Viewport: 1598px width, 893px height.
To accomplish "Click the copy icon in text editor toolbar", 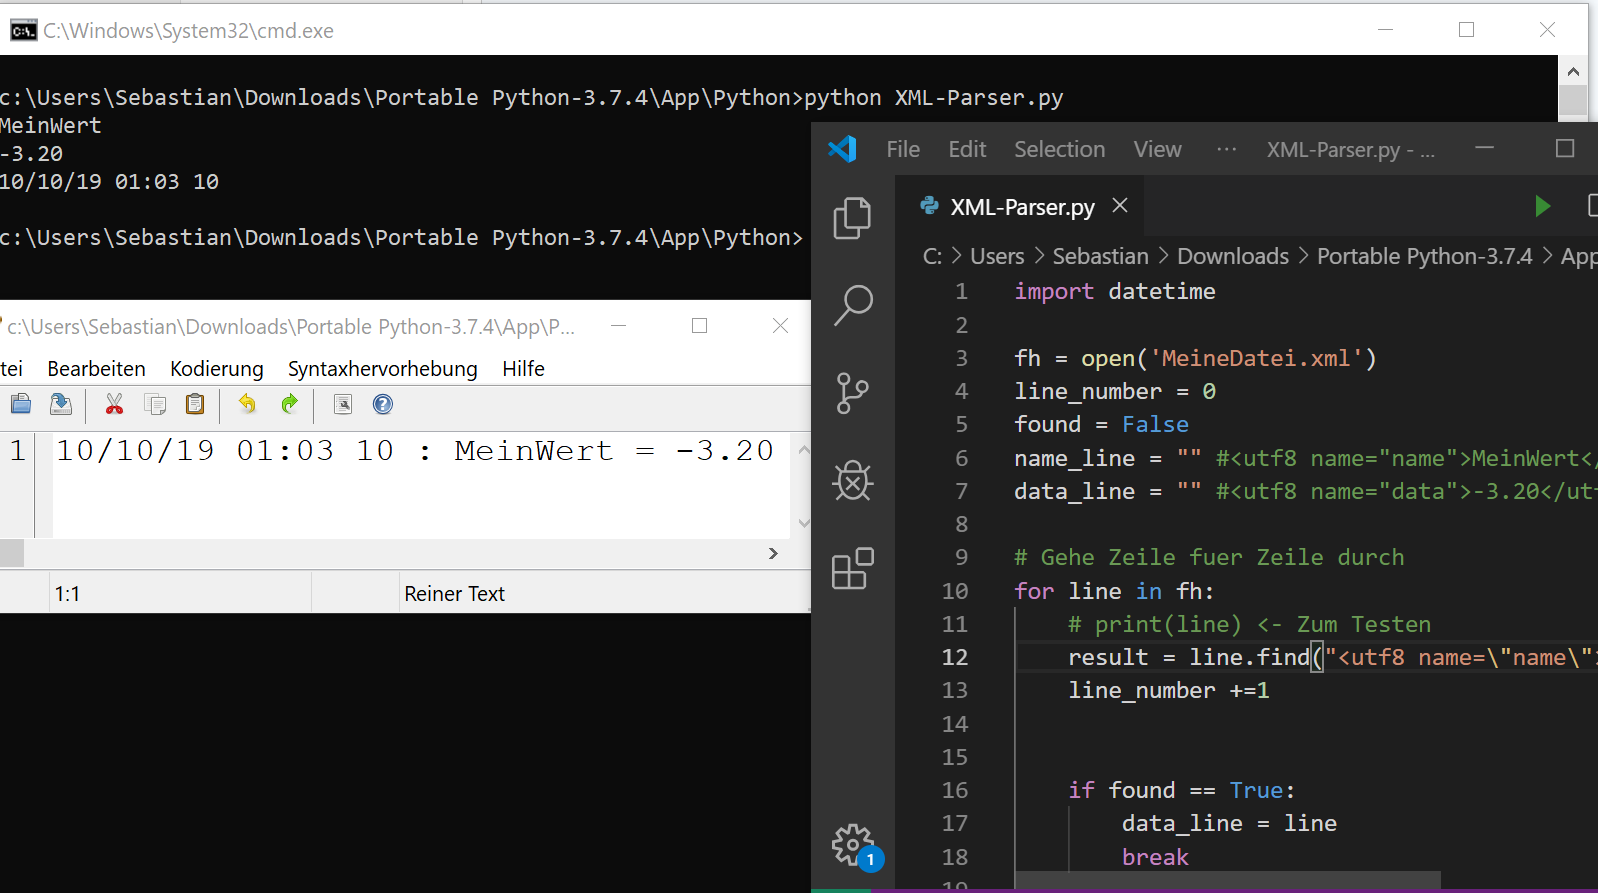I will 155,404.
